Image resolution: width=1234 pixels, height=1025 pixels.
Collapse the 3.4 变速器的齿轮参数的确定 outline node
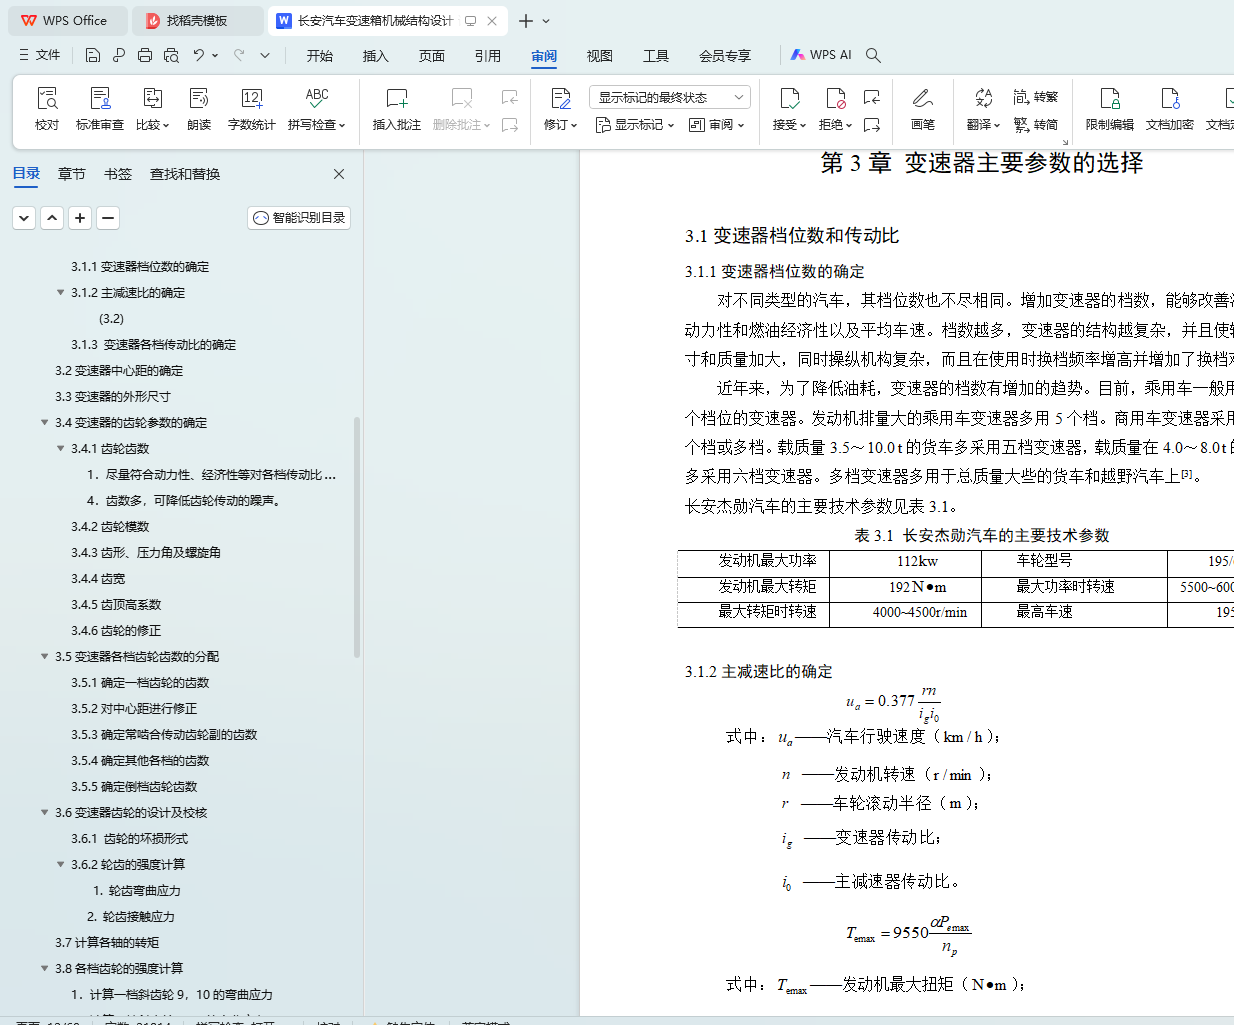pos(44,422)
